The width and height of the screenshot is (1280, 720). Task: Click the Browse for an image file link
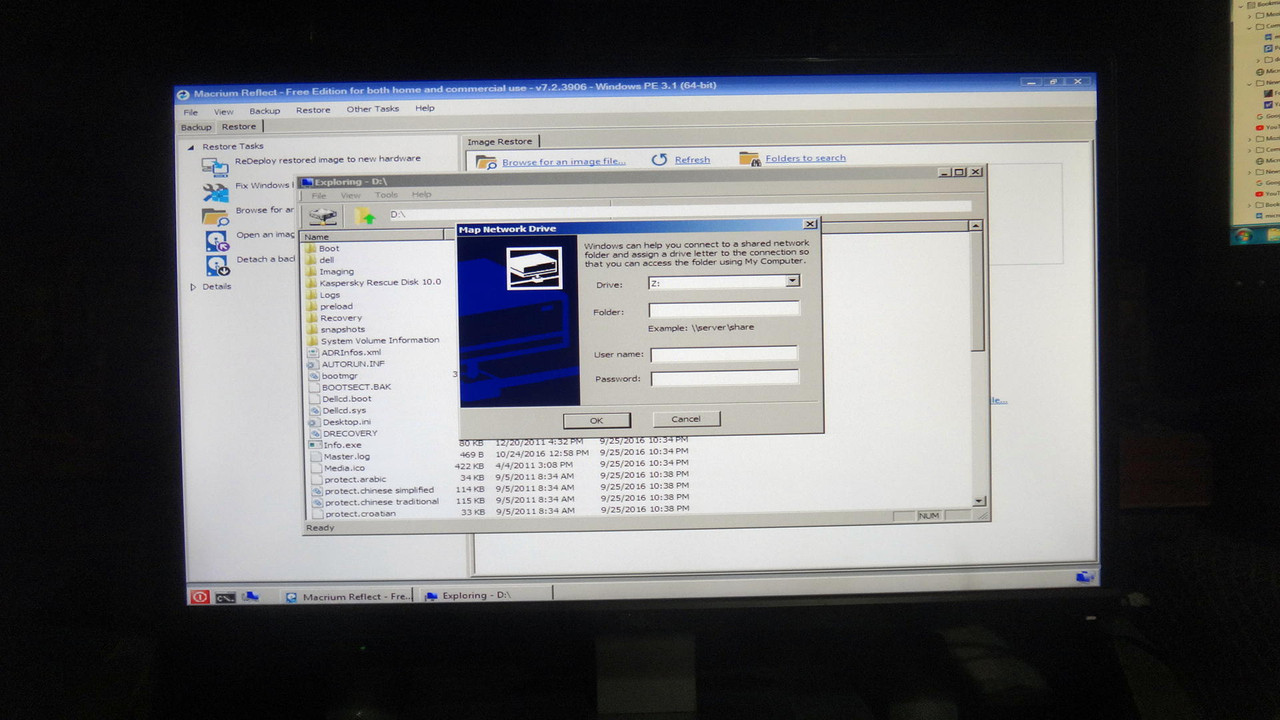[x=564, y=161]
